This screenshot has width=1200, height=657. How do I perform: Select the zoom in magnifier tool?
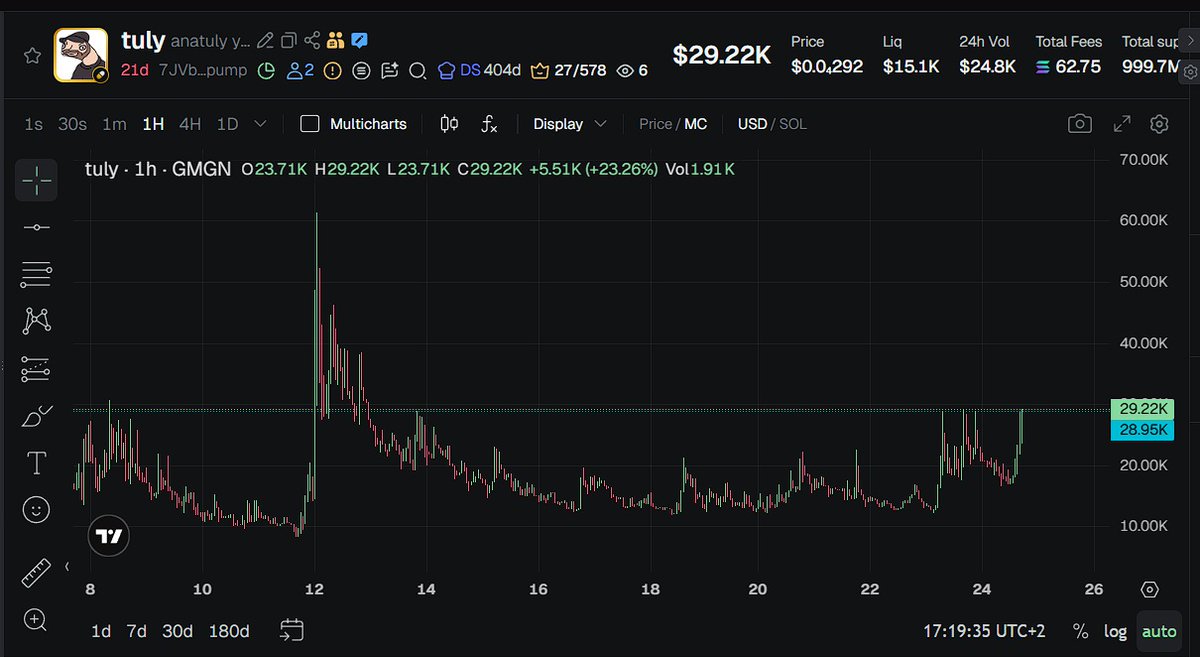36,620
